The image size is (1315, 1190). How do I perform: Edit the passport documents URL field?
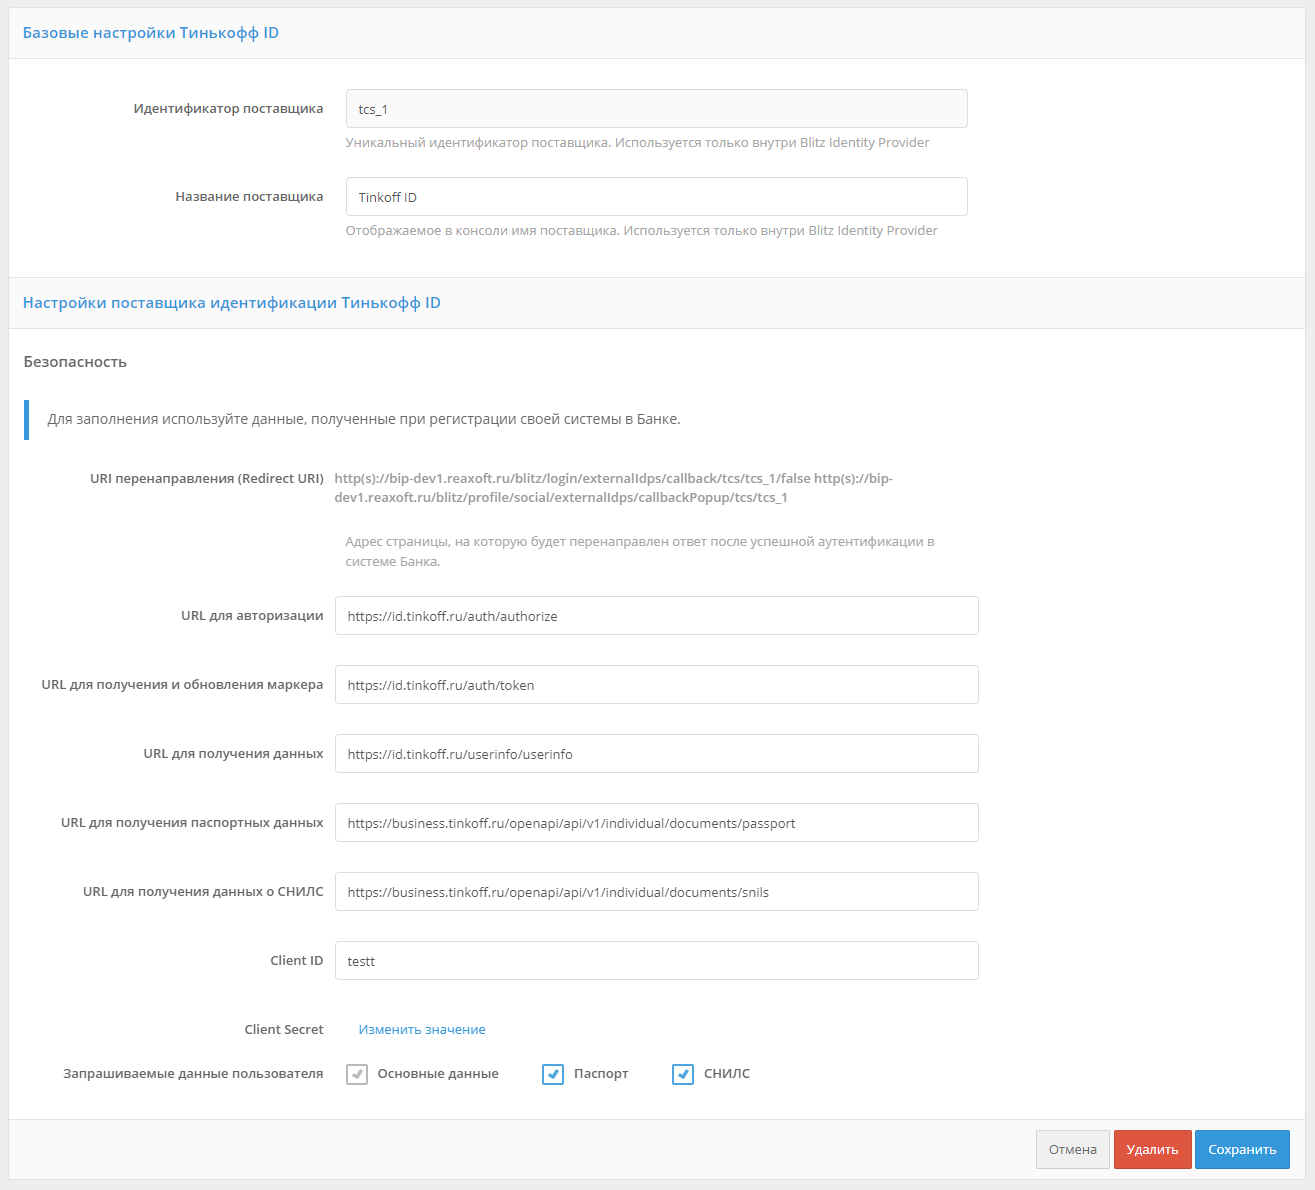click(x=656, y=823)
